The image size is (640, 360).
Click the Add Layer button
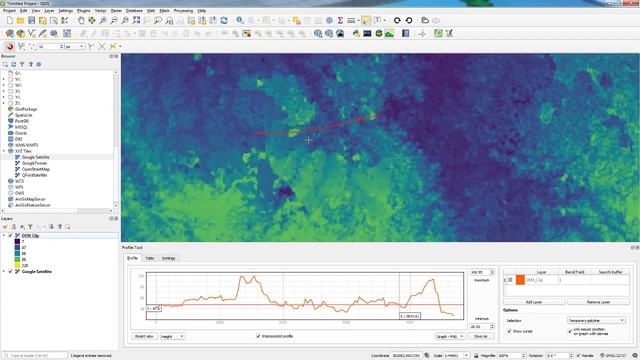point(534,302)
